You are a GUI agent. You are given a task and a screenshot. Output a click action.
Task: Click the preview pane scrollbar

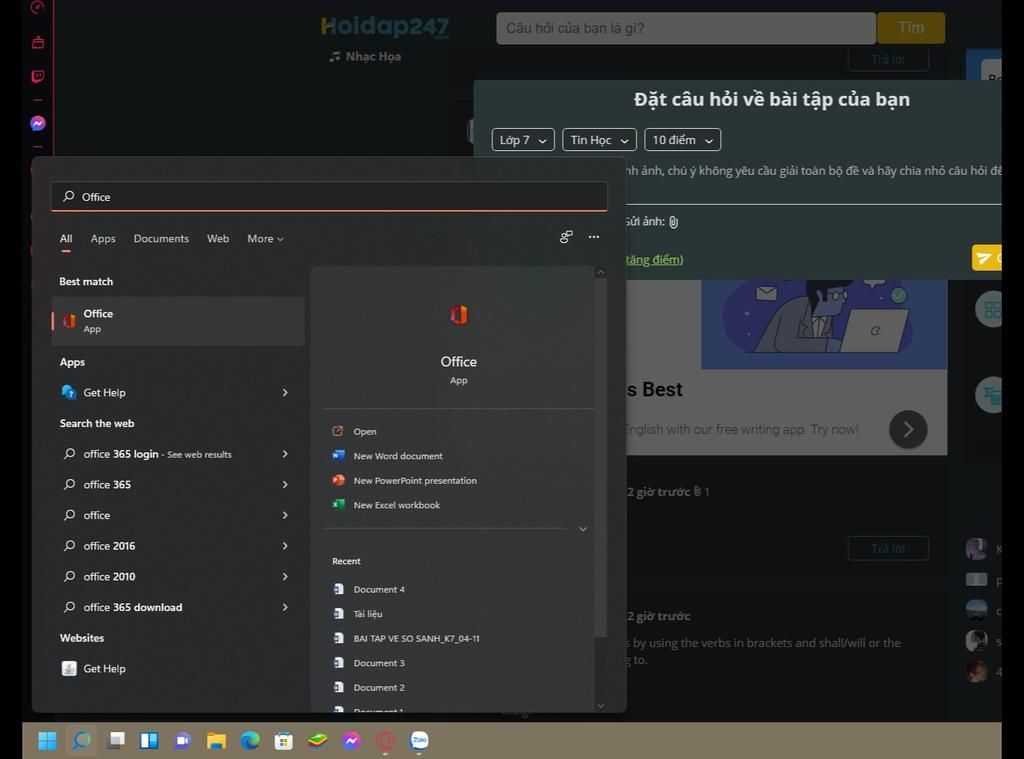601,457
